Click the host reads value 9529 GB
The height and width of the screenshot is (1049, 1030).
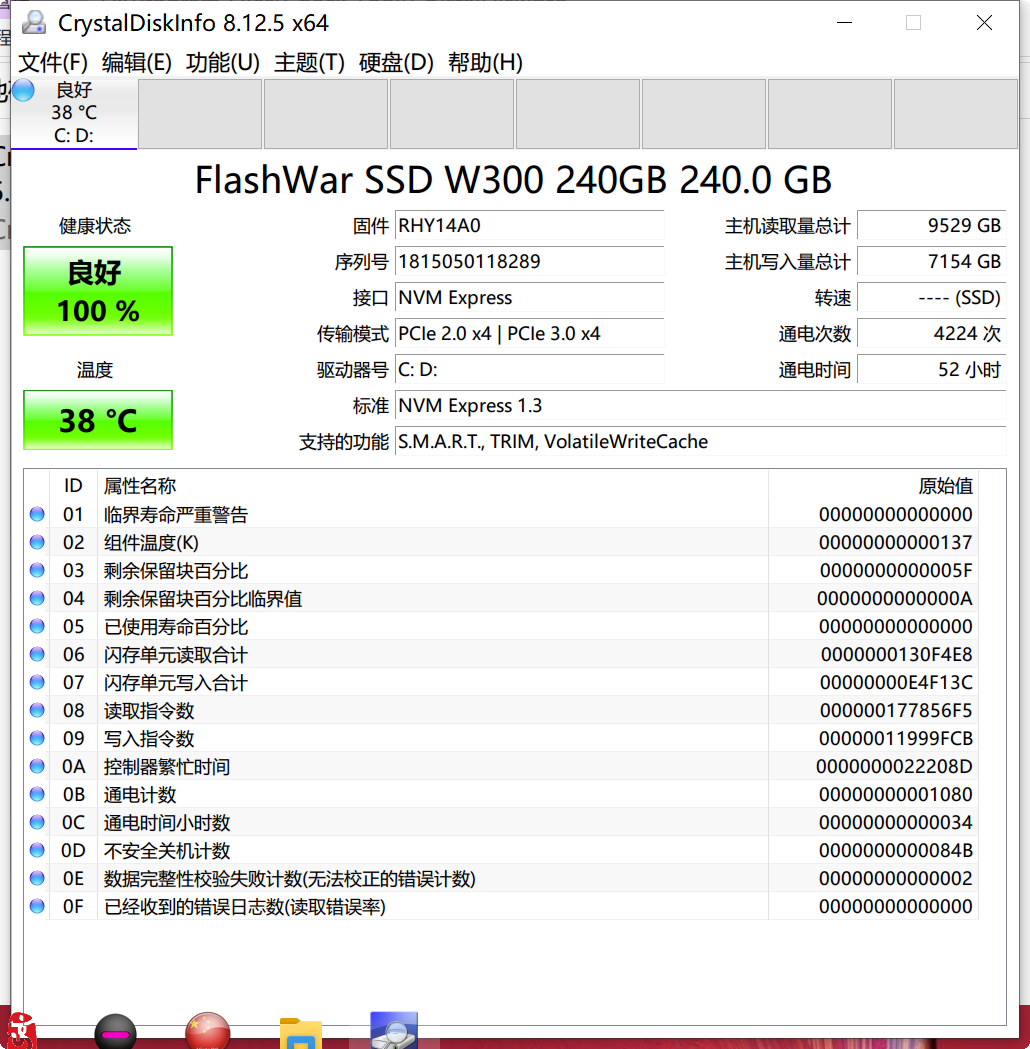[x=932, y=225]
